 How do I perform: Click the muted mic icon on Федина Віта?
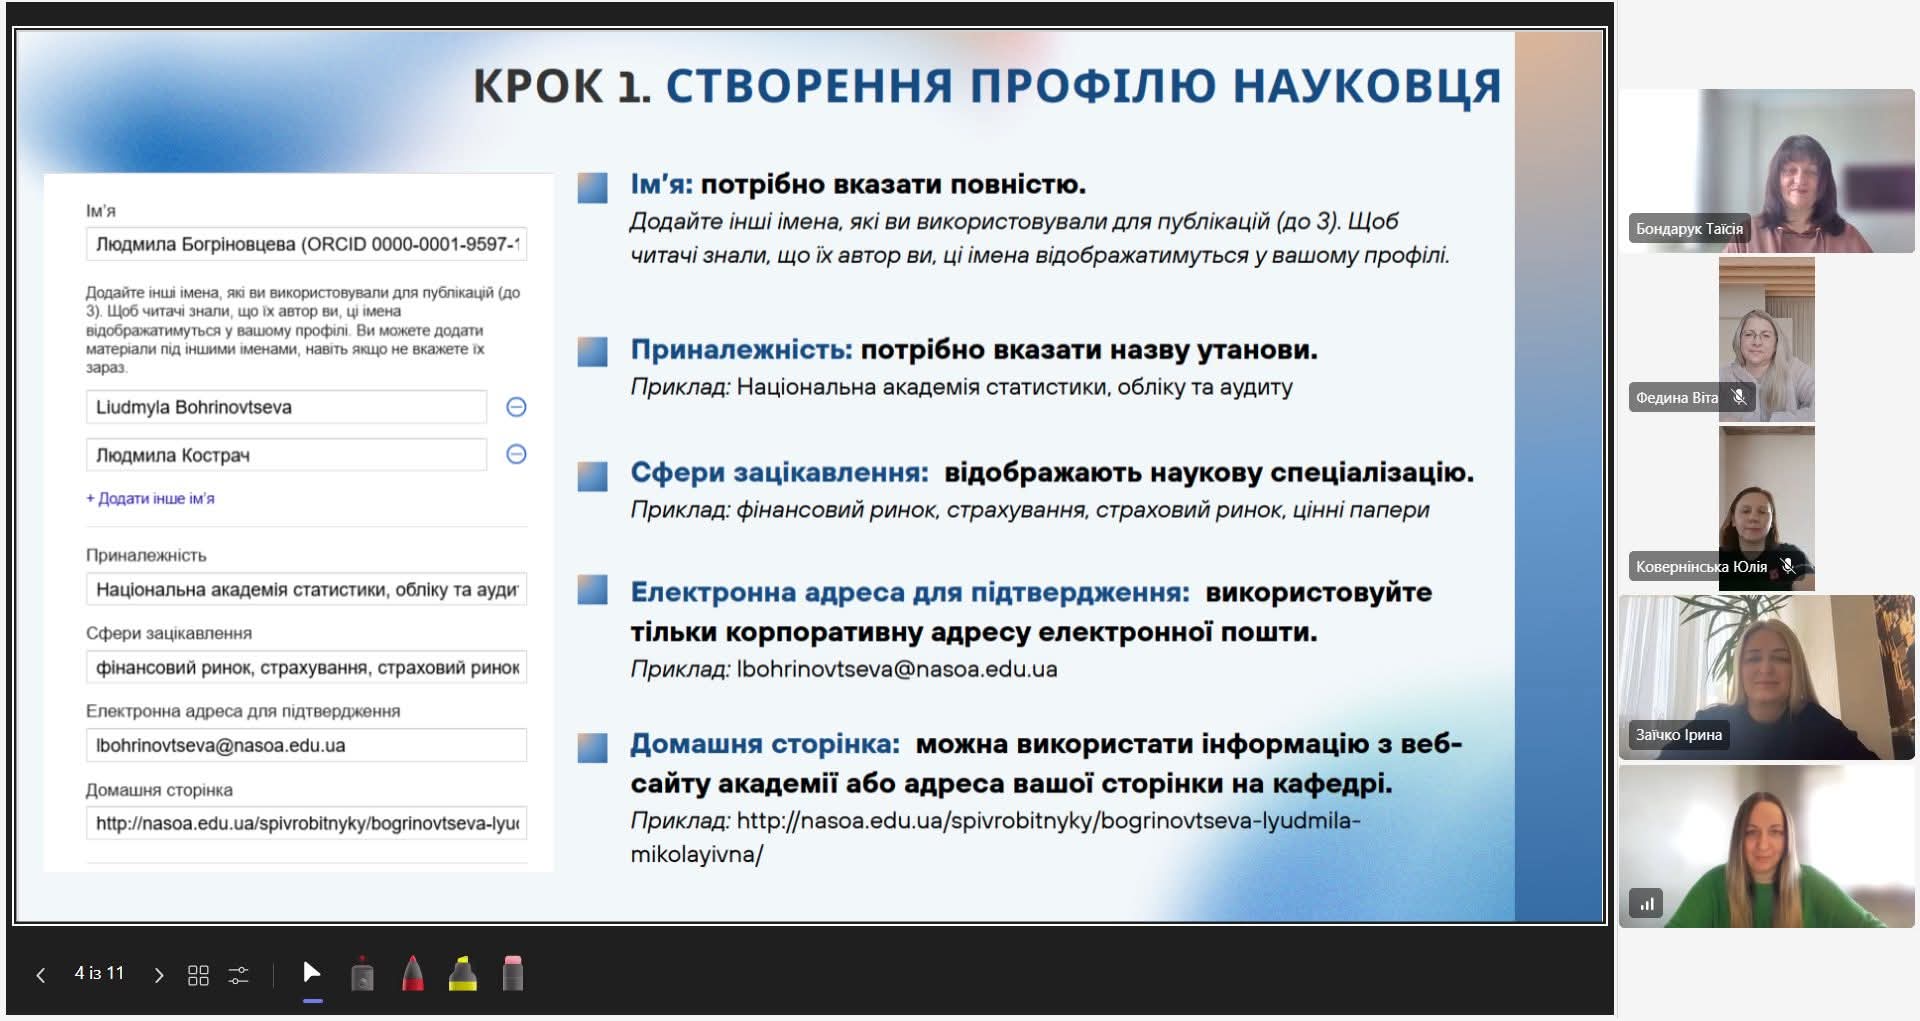click(x=1739, y=397)
